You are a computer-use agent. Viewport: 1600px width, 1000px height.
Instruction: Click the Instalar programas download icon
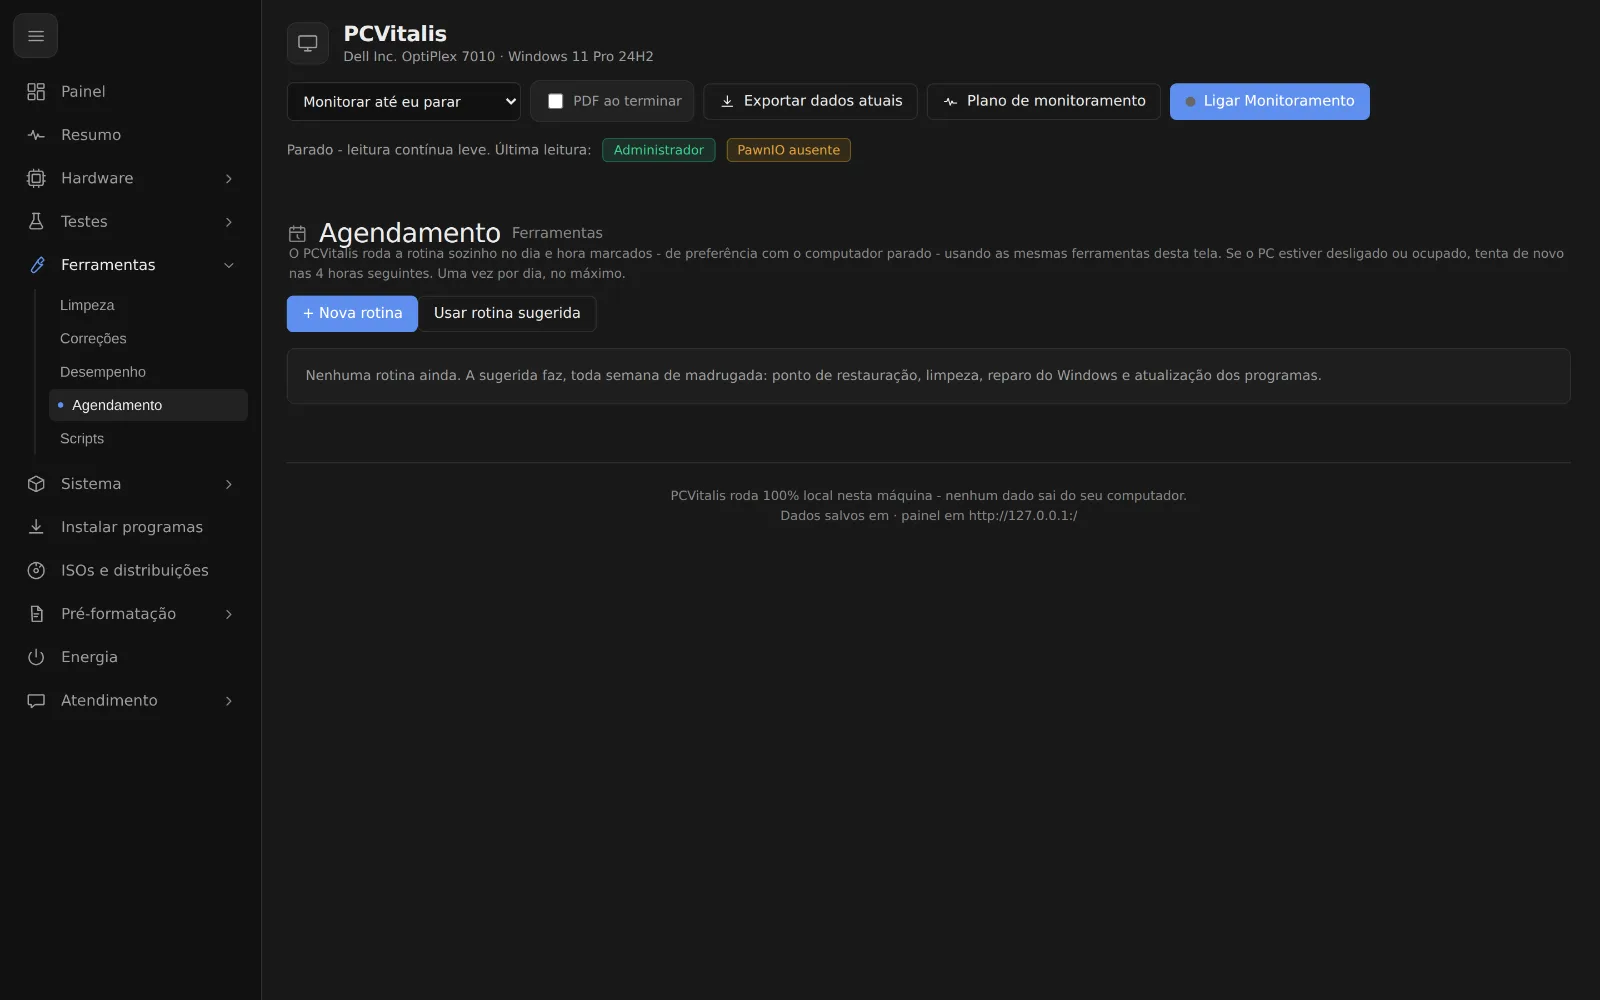[x=36, y=527]
